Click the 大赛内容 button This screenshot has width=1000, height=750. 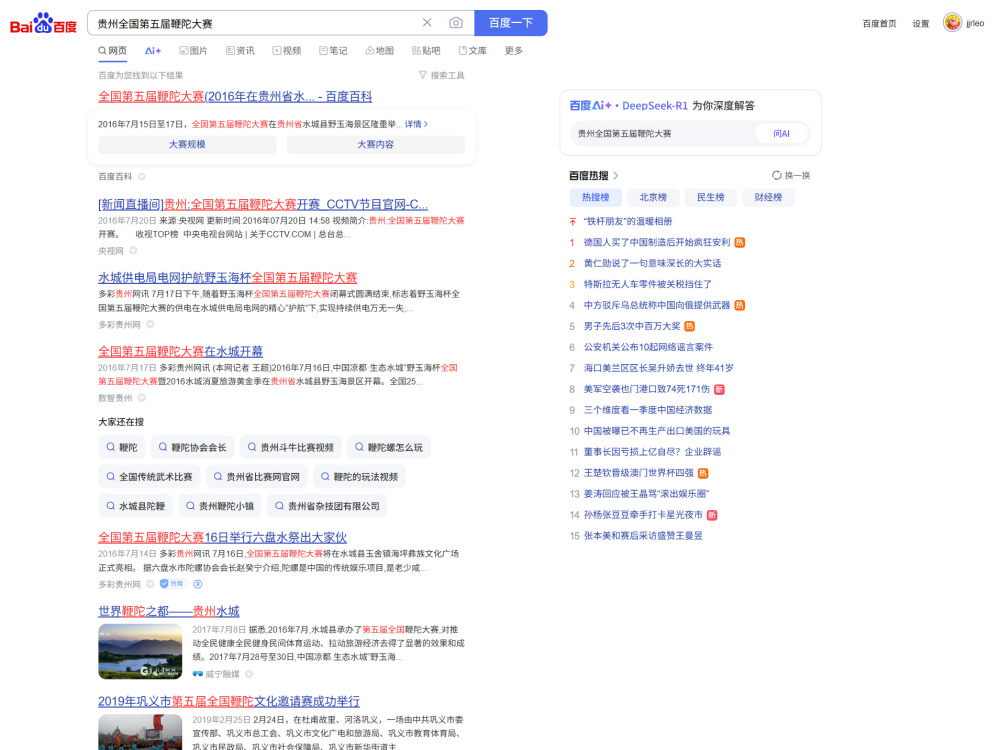click(376, 145)
